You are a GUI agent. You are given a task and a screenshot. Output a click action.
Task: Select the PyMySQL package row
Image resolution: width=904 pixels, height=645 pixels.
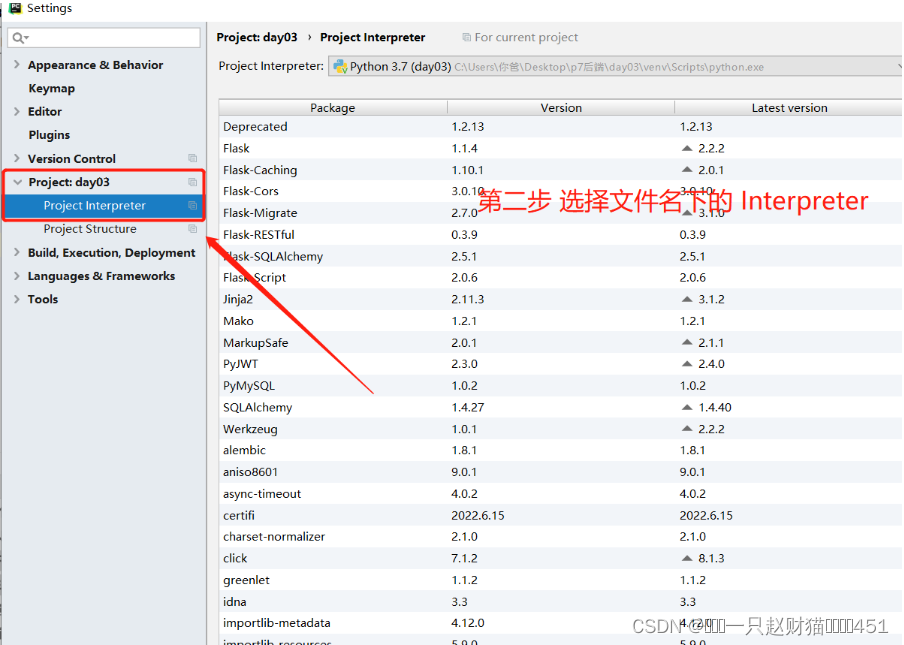tap(560, 386)
